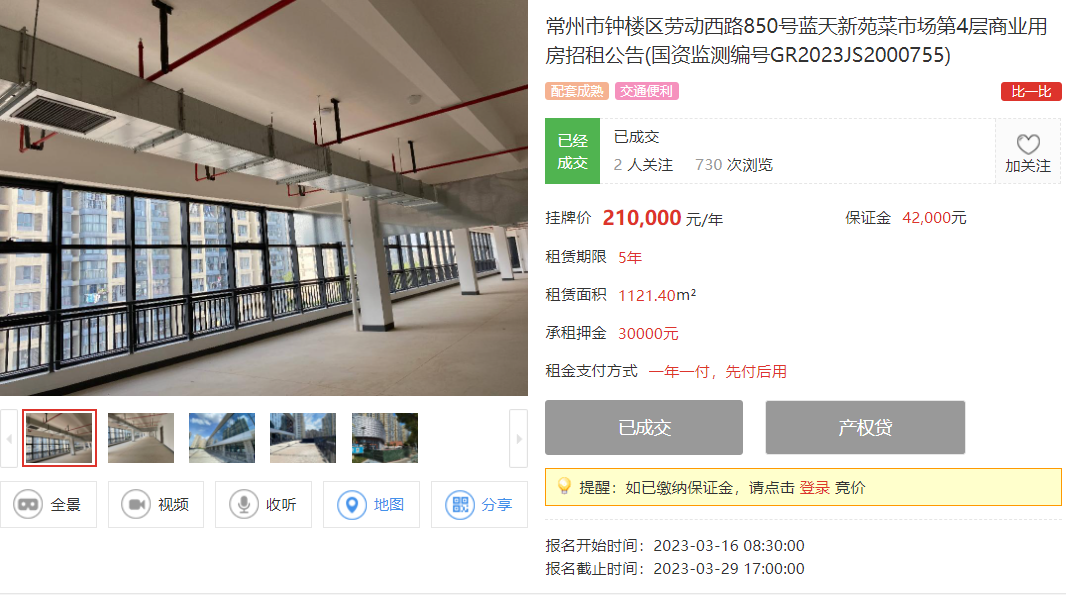
Task: Click the 收听 microphone icon
Action: pyautogui.click(x=243, y=505)
